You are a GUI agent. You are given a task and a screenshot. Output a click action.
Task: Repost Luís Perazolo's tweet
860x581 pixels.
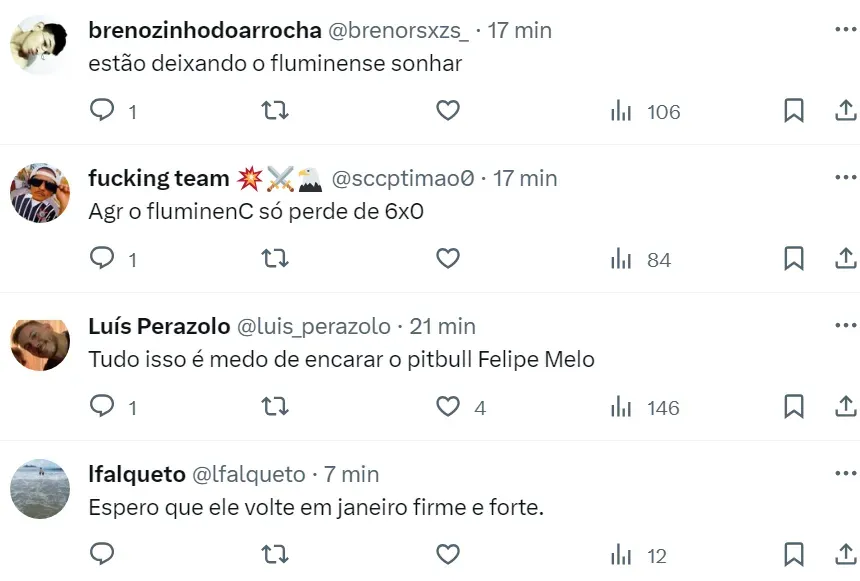pyautogui.click(x=275, y=407)
